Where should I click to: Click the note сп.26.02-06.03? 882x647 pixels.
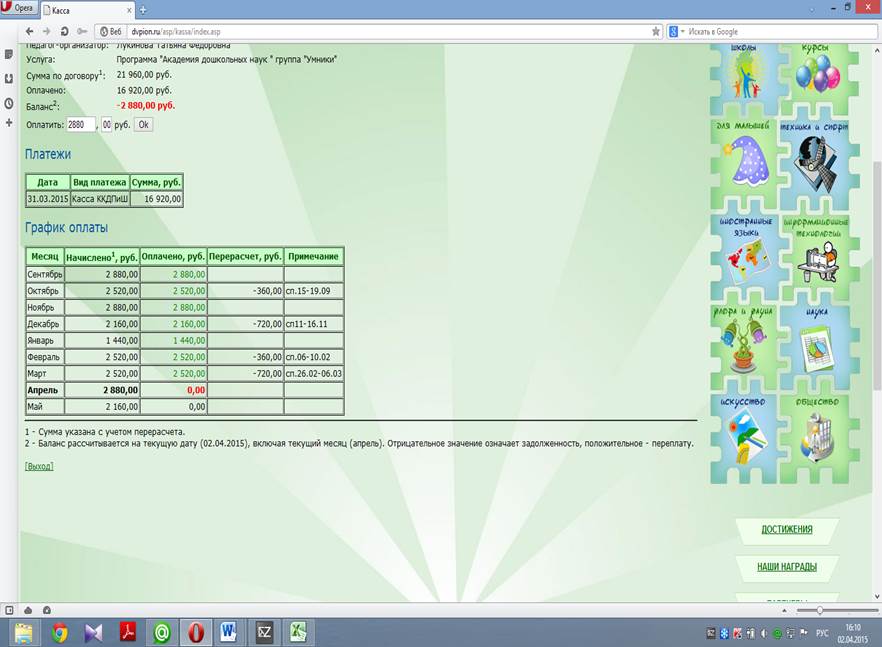(314, 374)
